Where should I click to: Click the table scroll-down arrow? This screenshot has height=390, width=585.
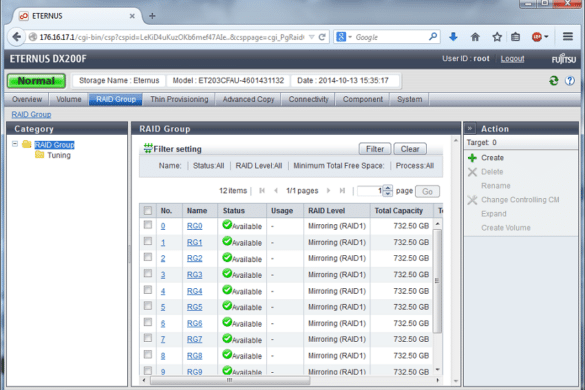click(x=437, y=370)
